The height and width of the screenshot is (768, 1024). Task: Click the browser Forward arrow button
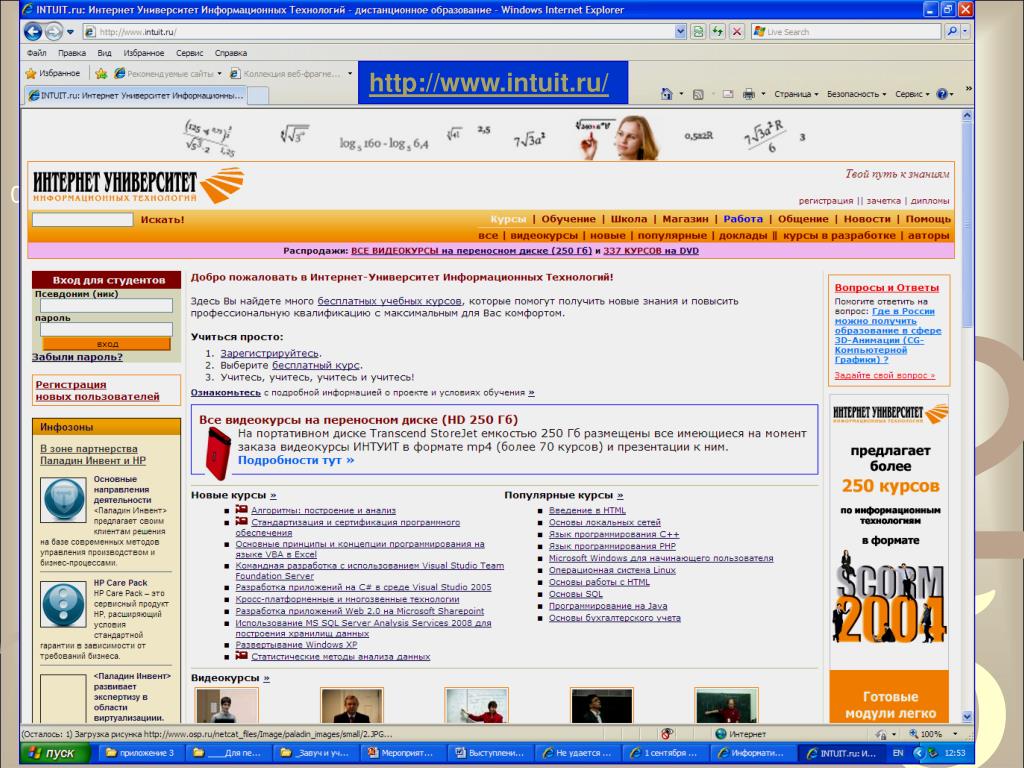tap(54, 31)
